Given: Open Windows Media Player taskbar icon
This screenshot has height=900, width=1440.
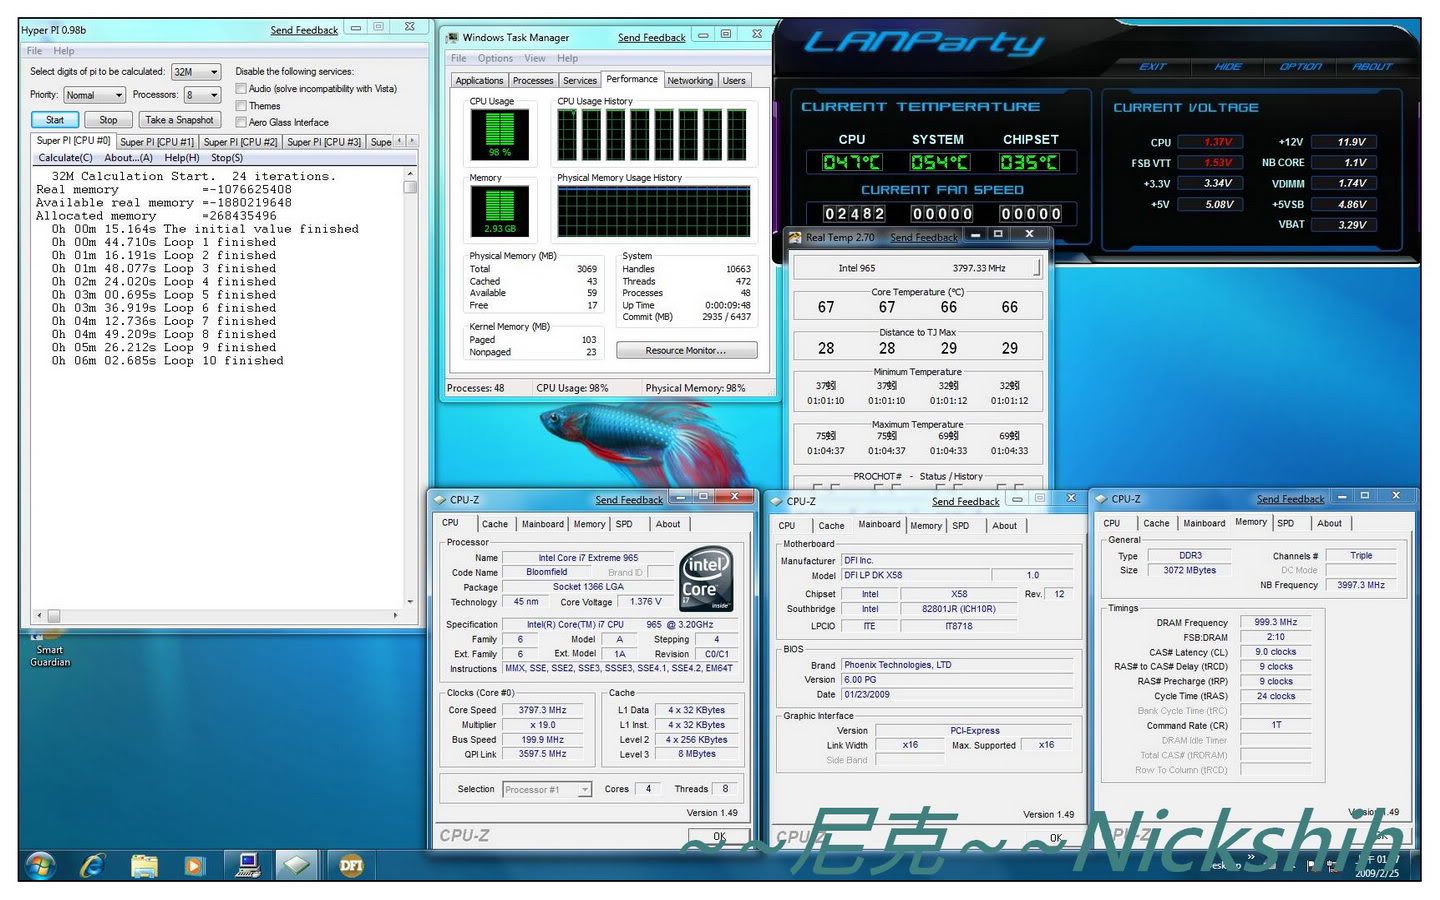Looking at the screenshot, I should [194, 865].
